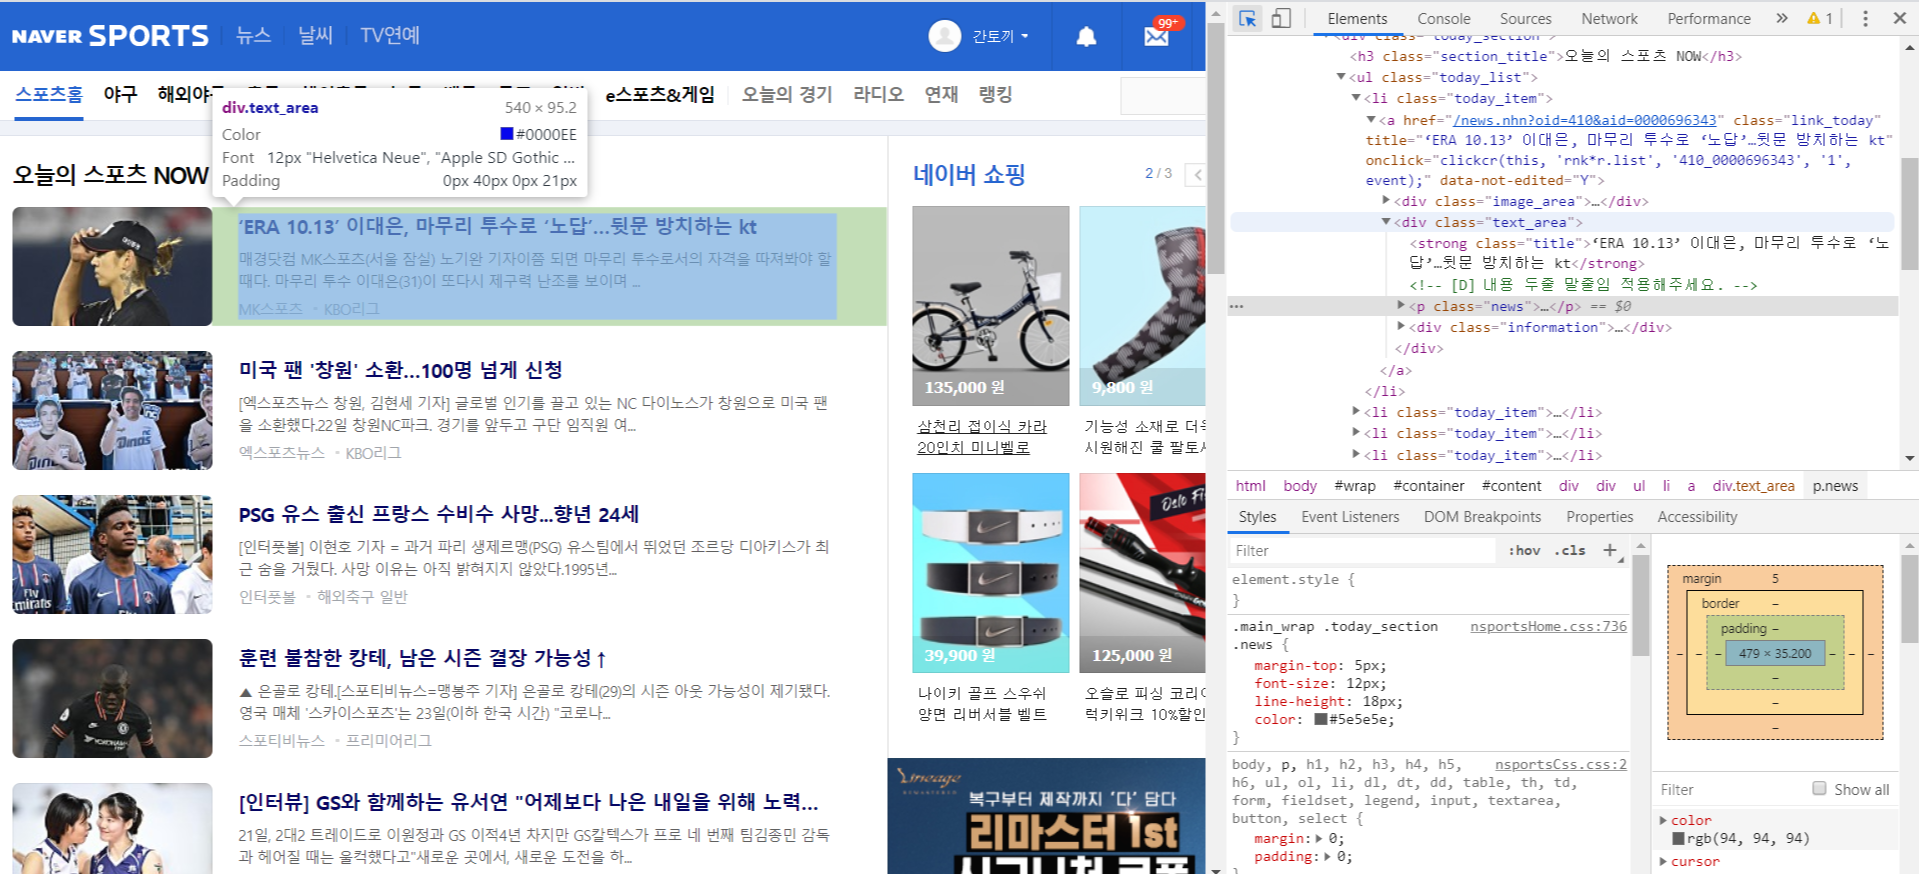
Task: Select the 오늘의 경기 menu item
Action: pos(787,94)
